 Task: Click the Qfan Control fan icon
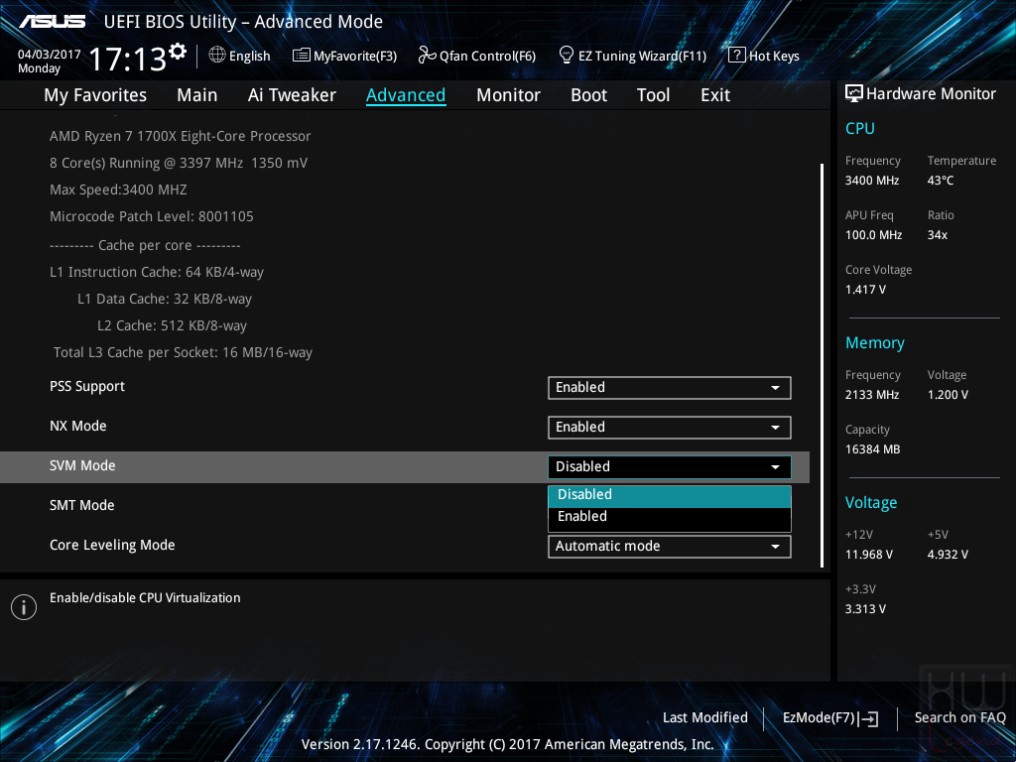427,55
